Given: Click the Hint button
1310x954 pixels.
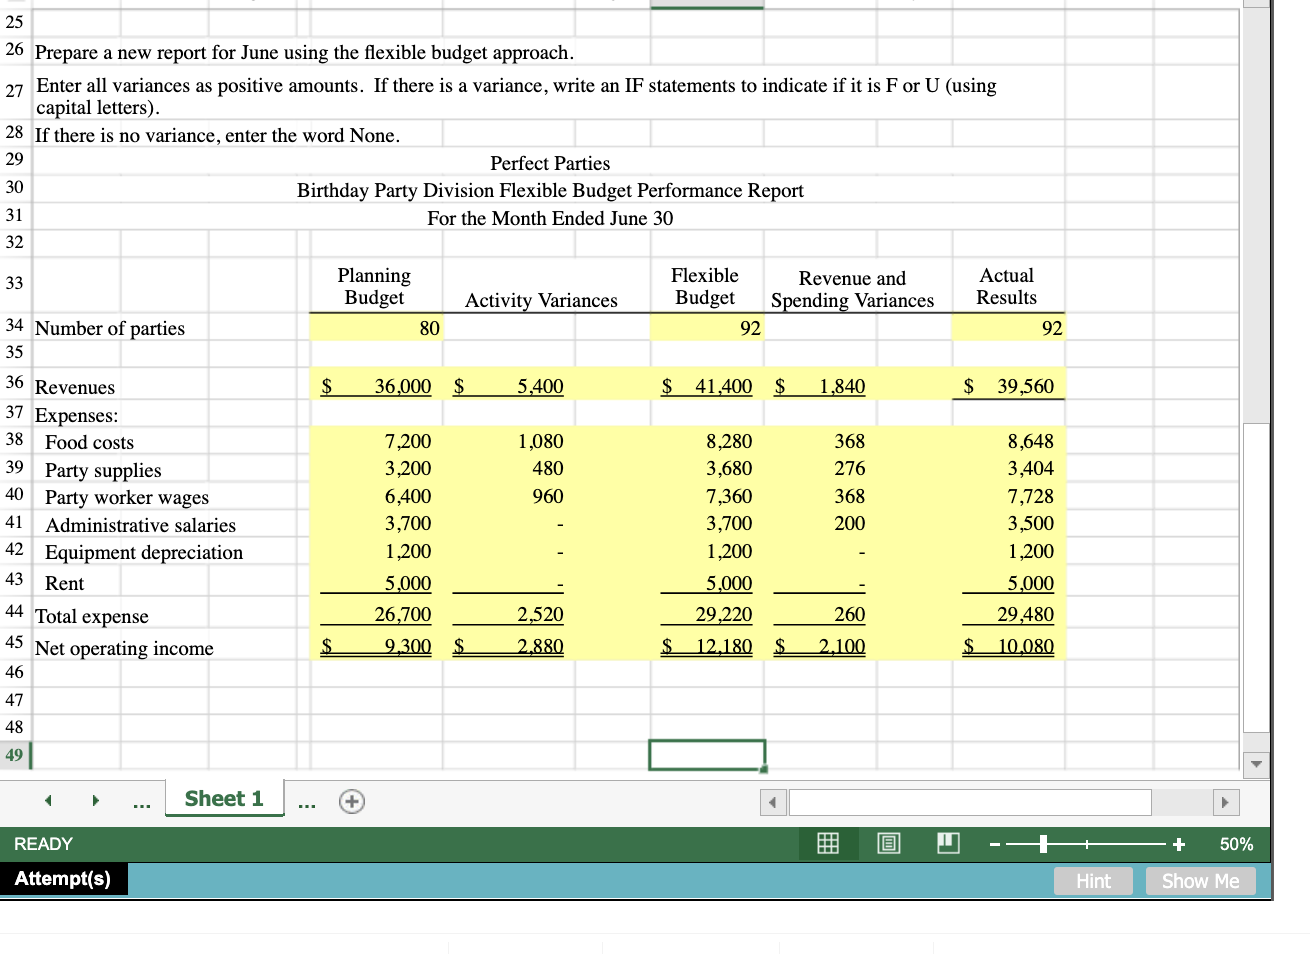Looking at the screenshot, I should (x=1093, y=880).
